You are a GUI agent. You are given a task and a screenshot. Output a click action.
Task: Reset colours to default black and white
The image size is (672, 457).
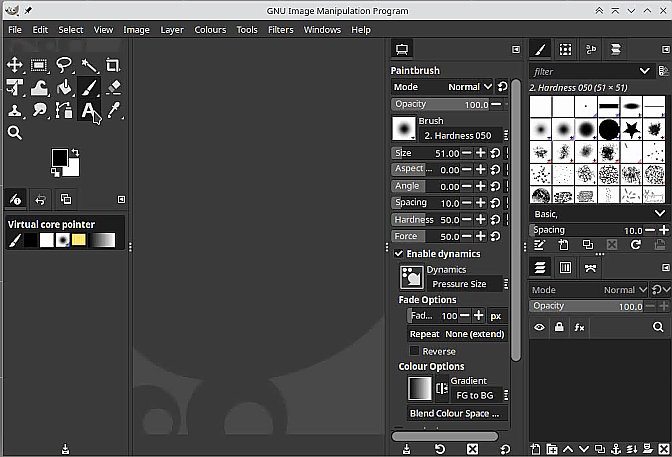tap(55, 172)
